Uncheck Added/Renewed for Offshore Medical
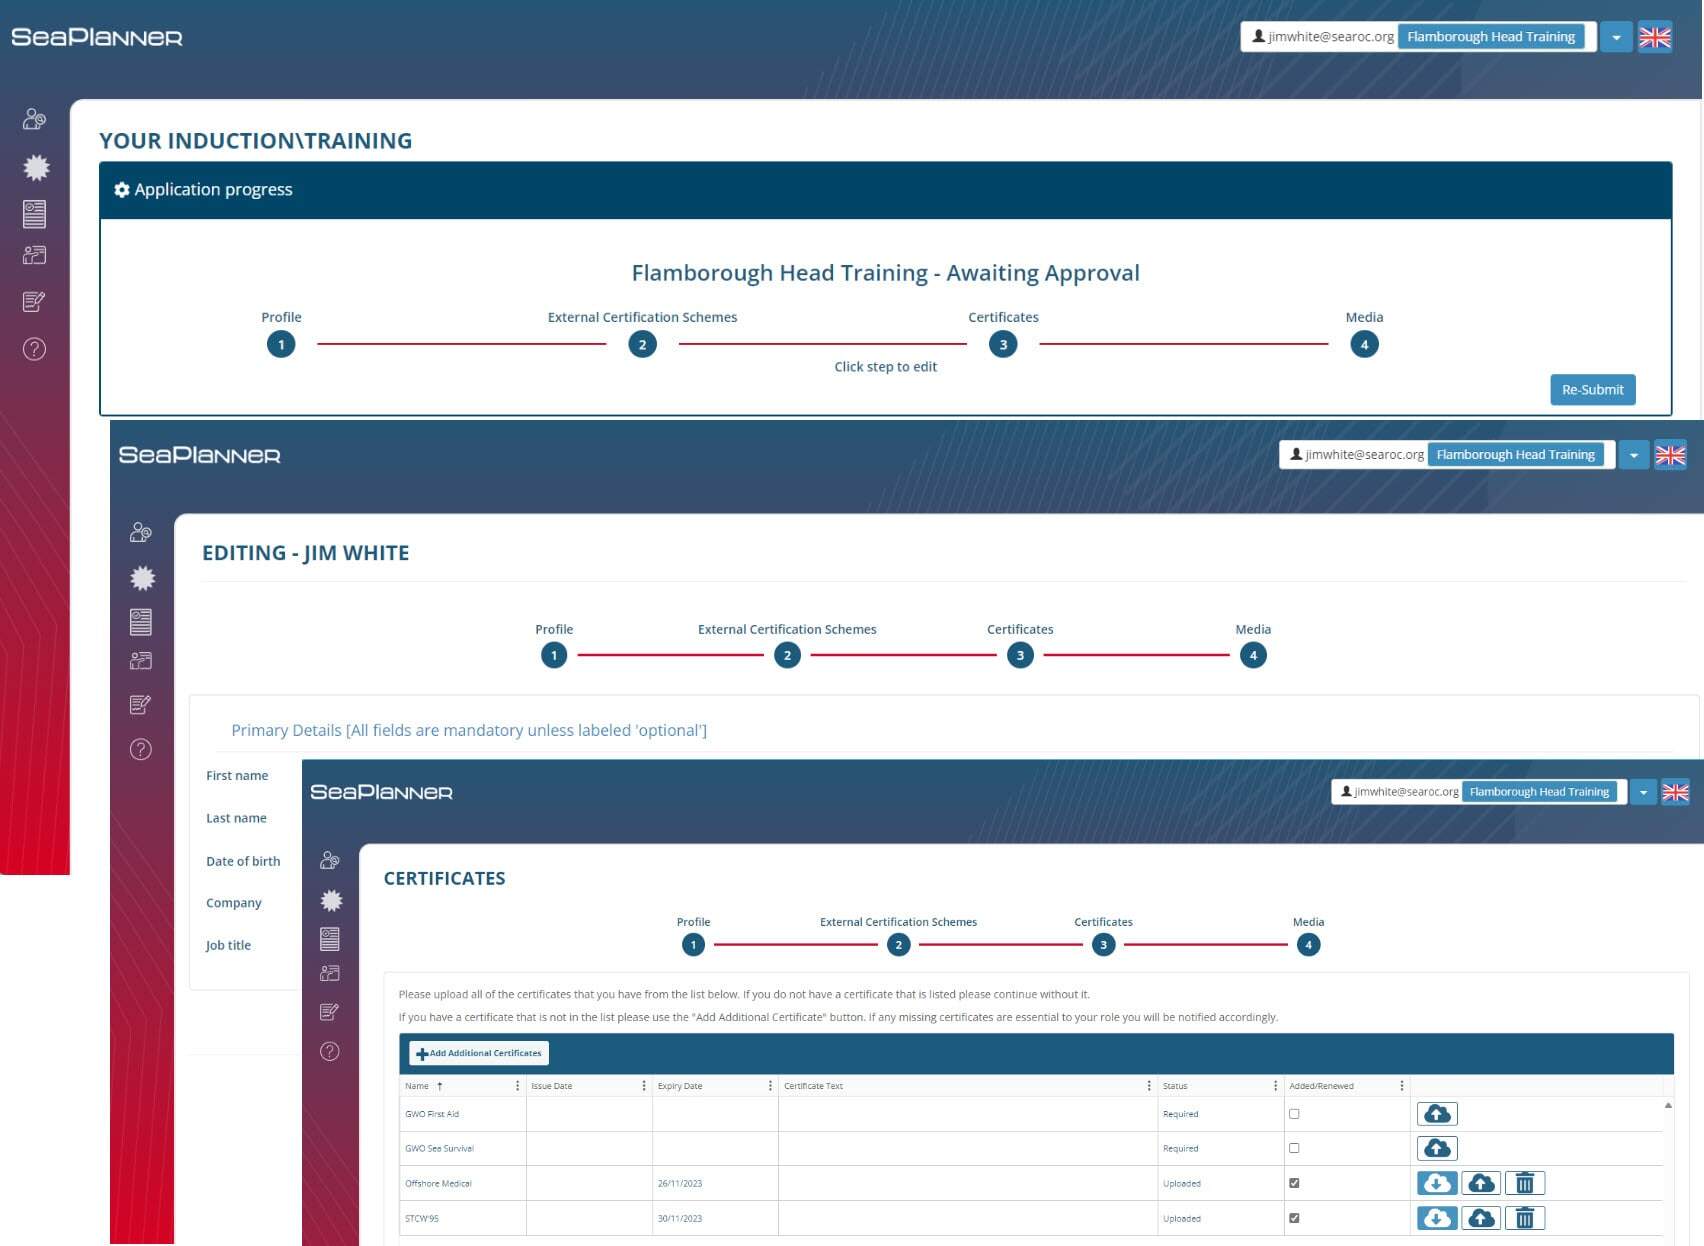 coord(1294,1183)
